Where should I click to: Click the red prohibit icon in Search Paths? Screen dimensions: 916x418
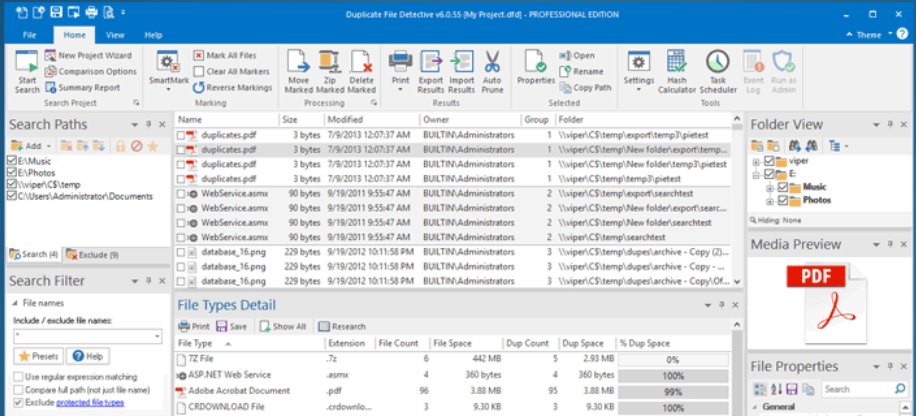click(137, 146)
